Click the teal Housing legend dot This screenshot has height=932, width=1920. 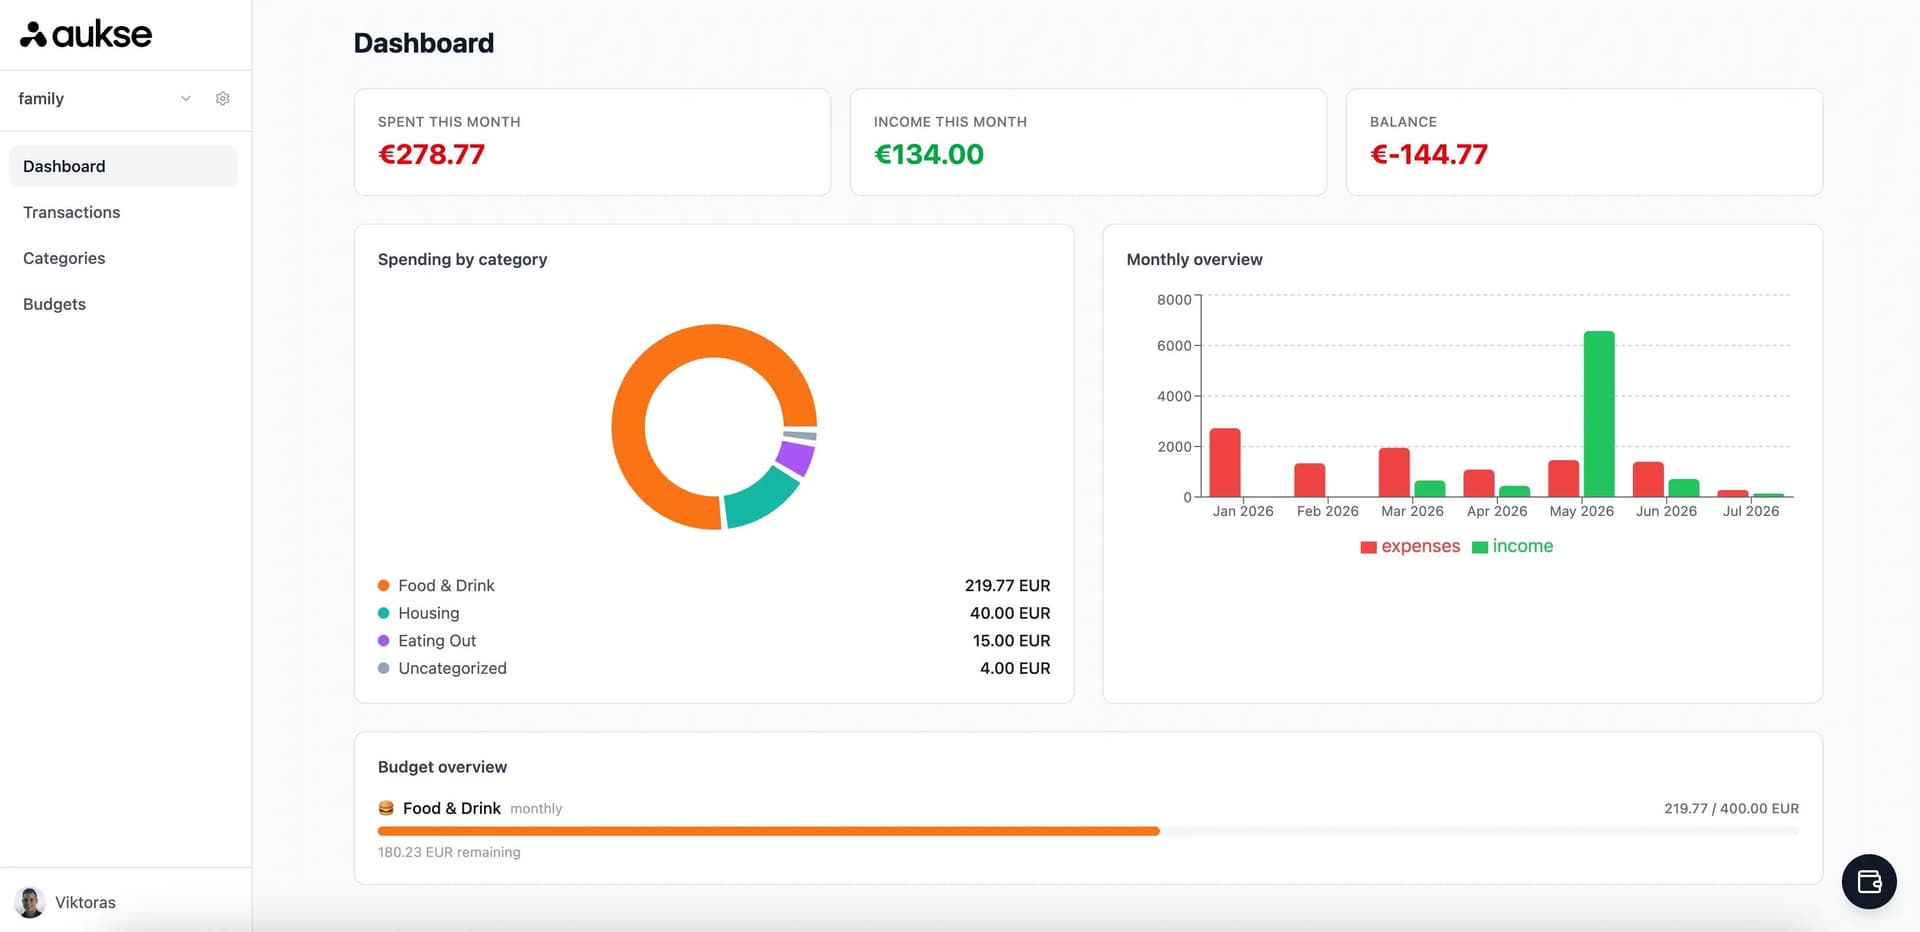pos(383,613)
